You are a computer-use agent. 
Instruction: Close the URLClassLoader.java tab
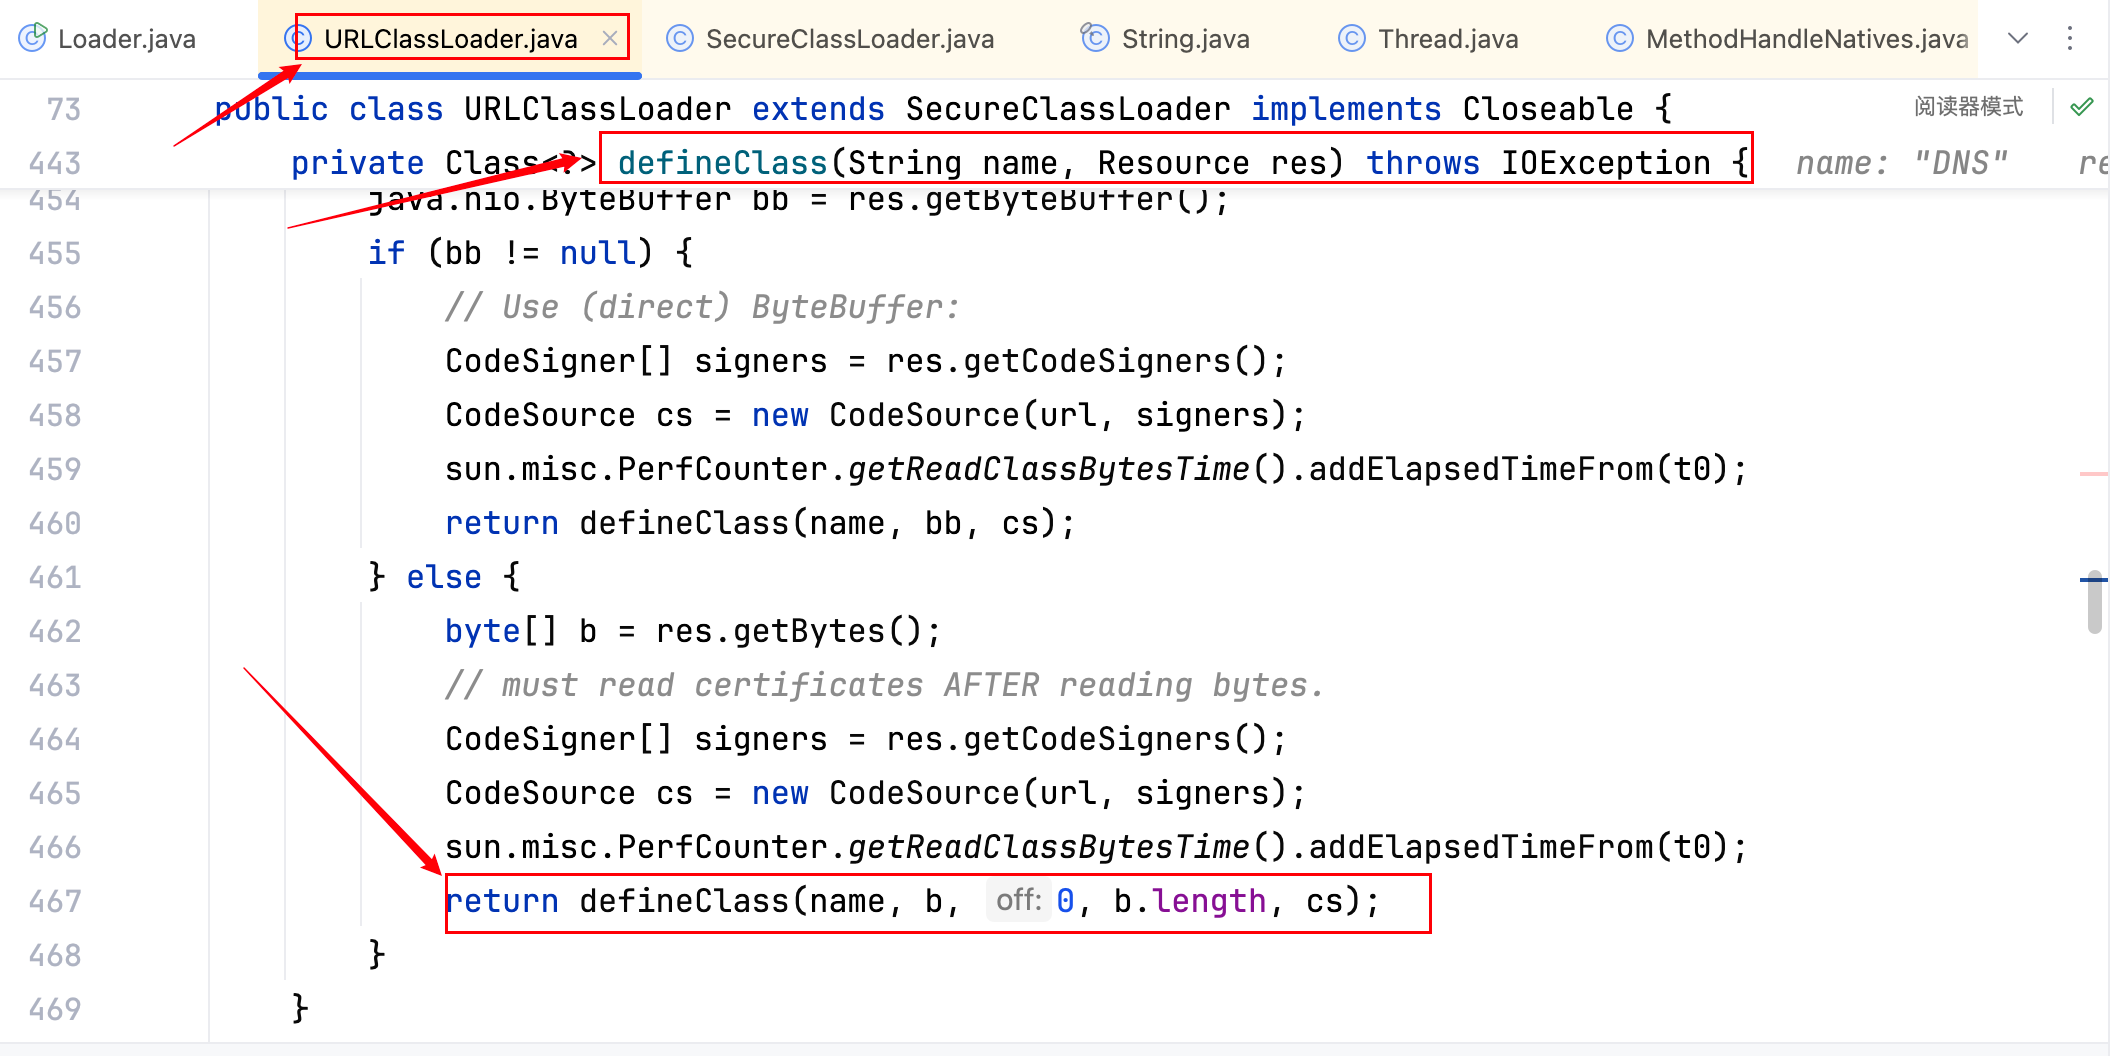[x=609, y=38]
